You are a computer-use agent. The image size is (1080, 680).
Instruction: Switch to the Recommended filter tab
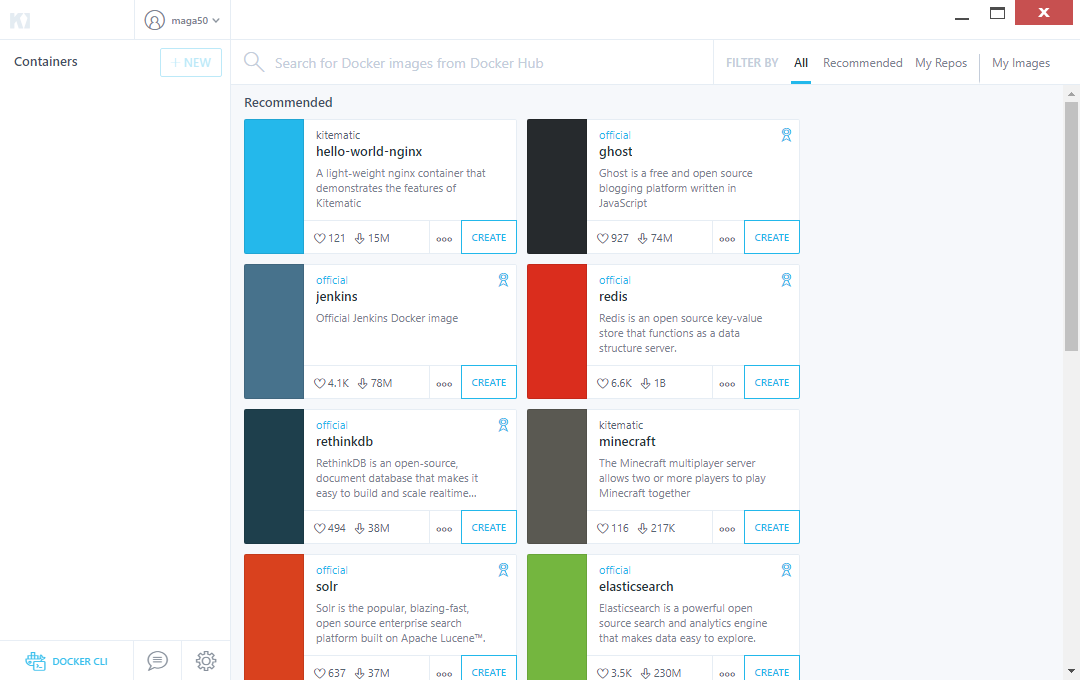point(862,63)
